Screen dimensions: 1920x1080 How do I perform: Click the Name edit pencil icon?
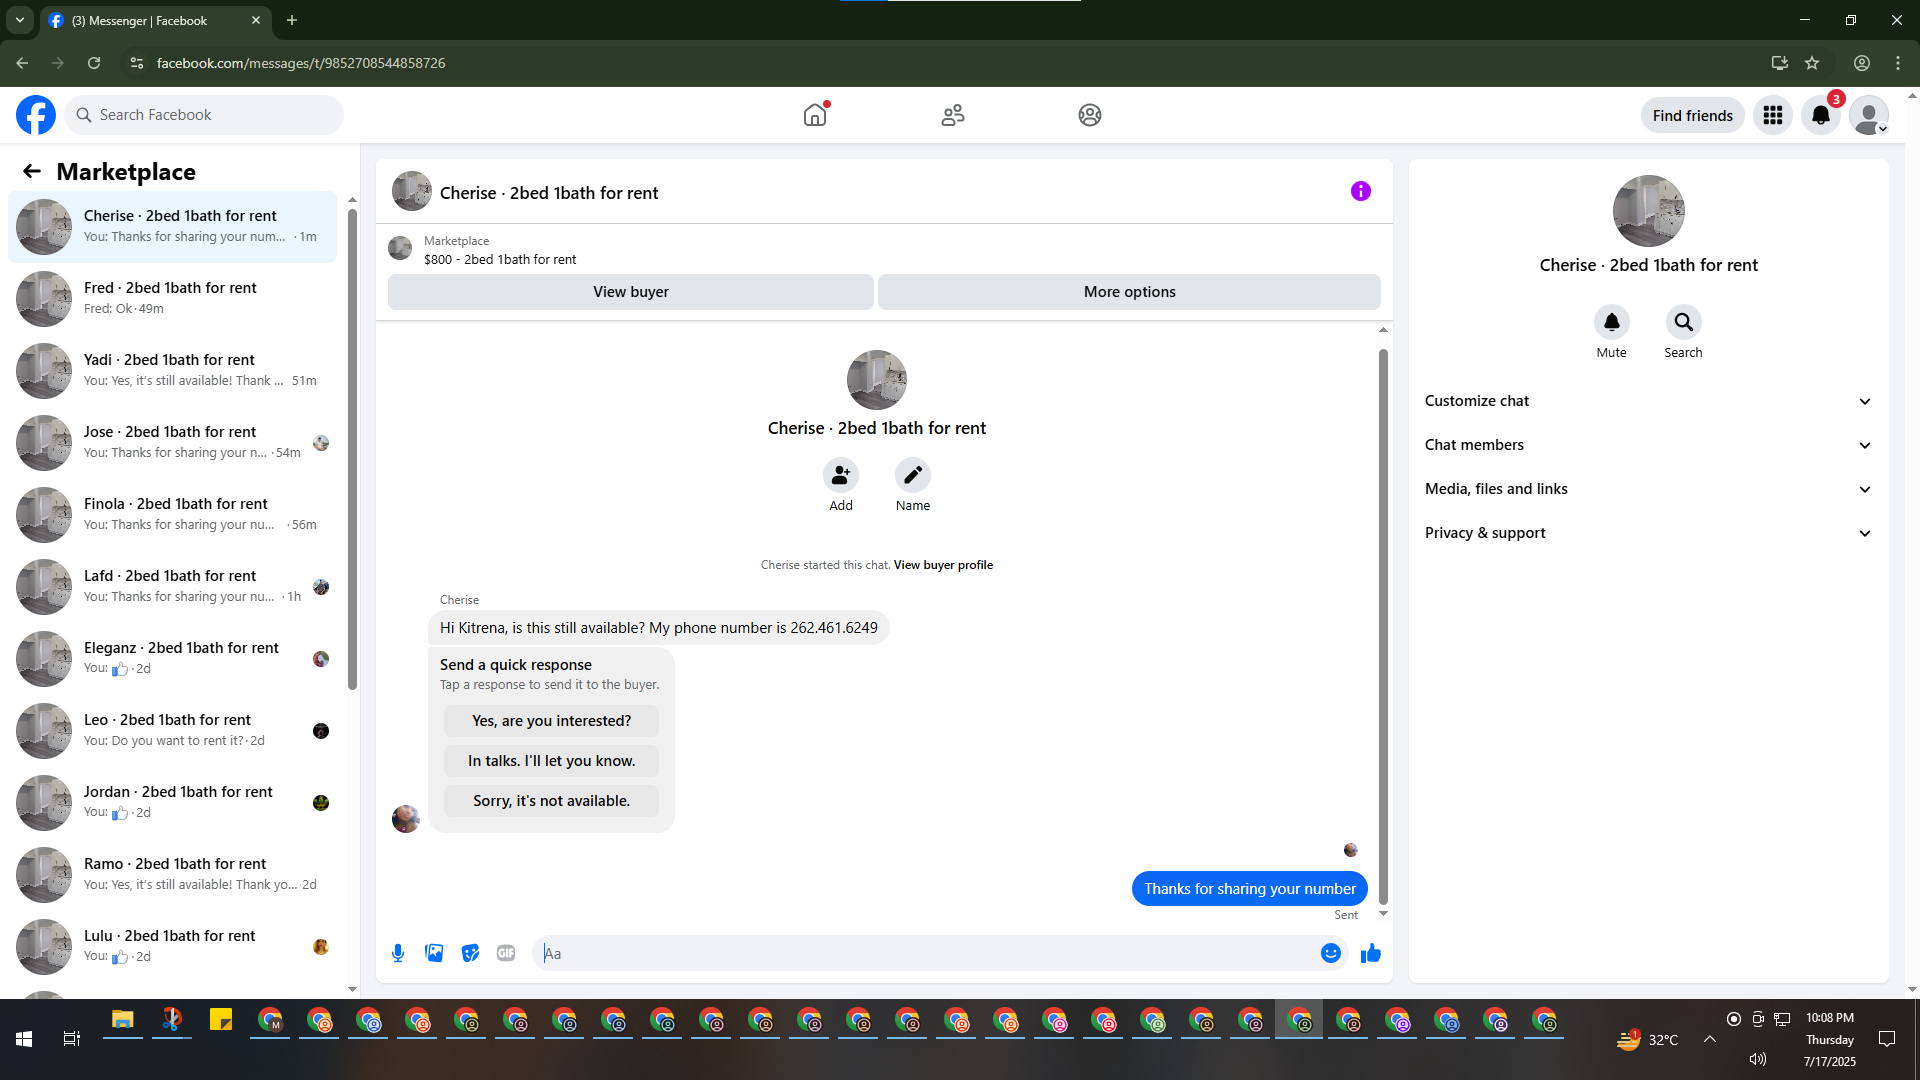(913, 475)
